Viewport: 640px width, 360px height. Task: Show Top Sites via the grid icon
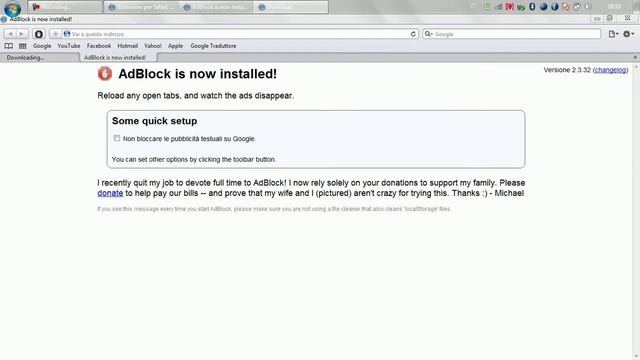23,46
